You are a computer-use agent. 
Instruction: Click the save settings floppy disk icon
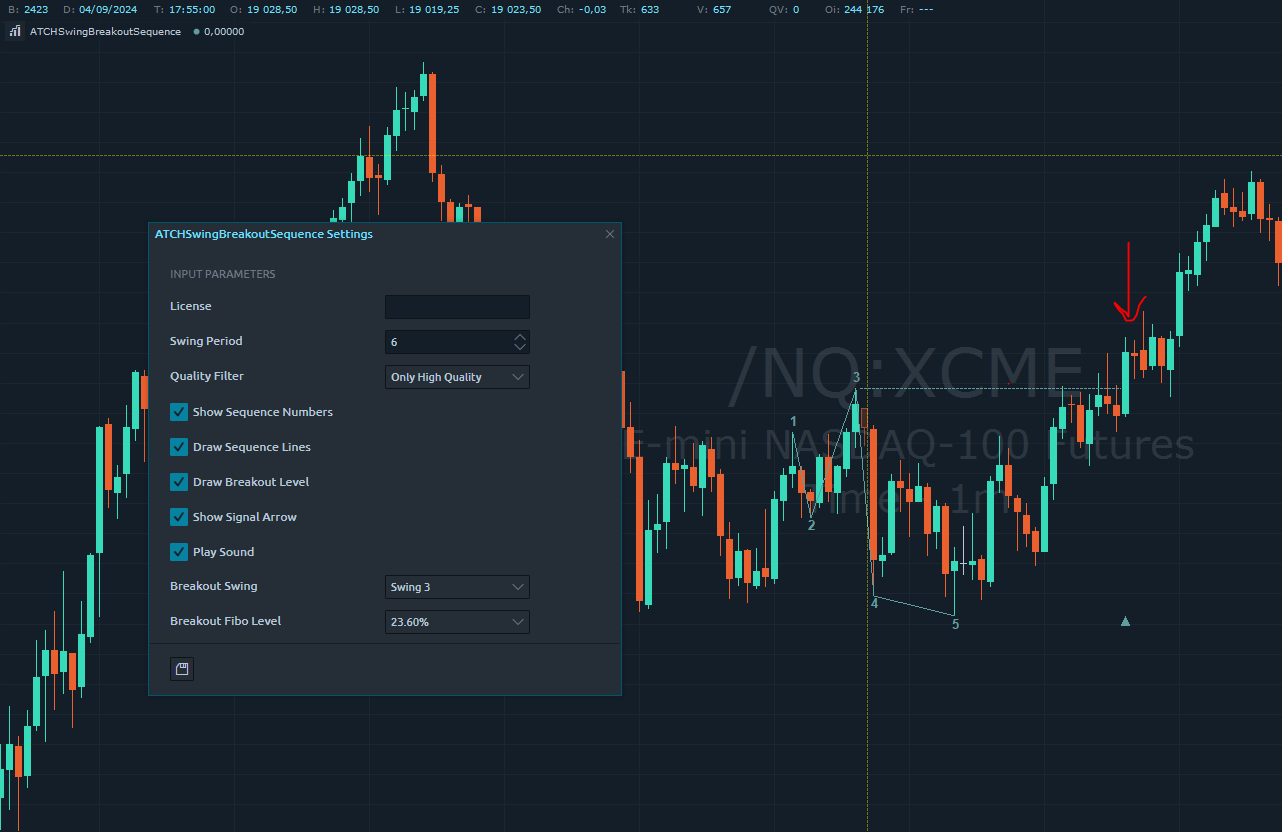click(182, 669)
